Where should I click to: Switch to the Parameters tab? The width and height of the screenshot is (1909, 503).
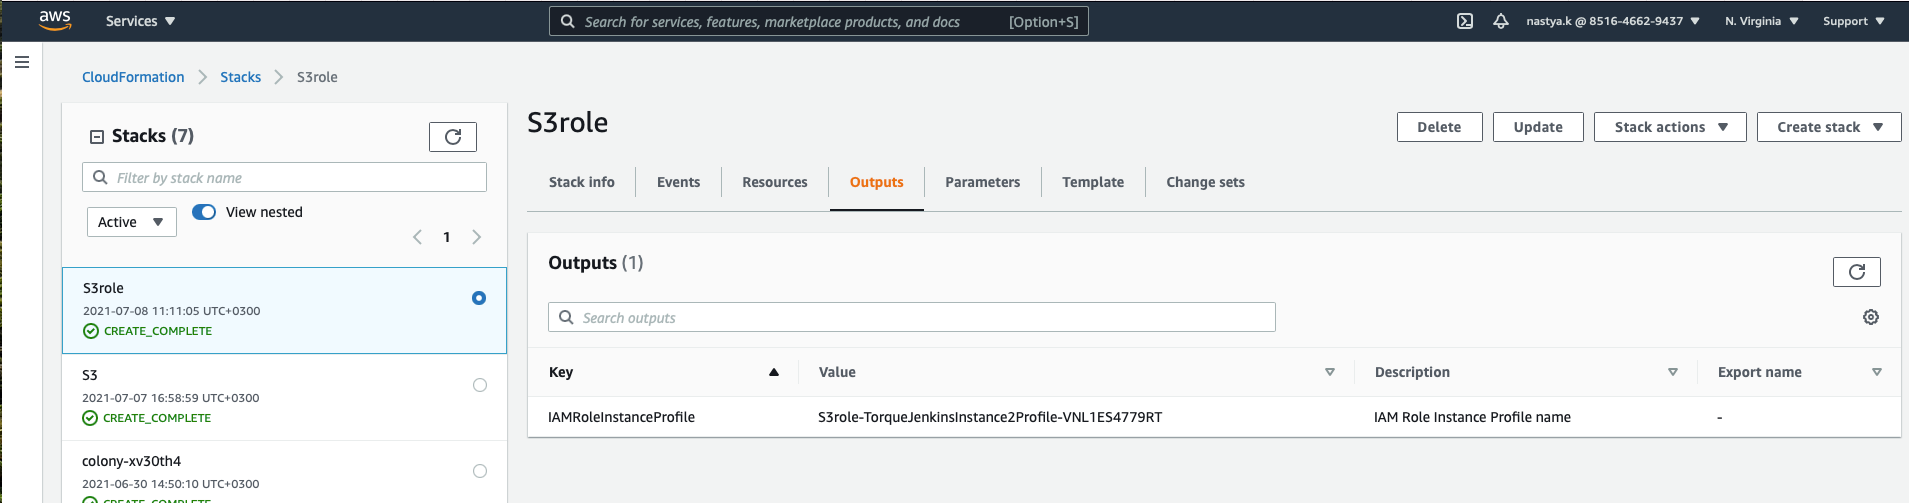[983, 182]
